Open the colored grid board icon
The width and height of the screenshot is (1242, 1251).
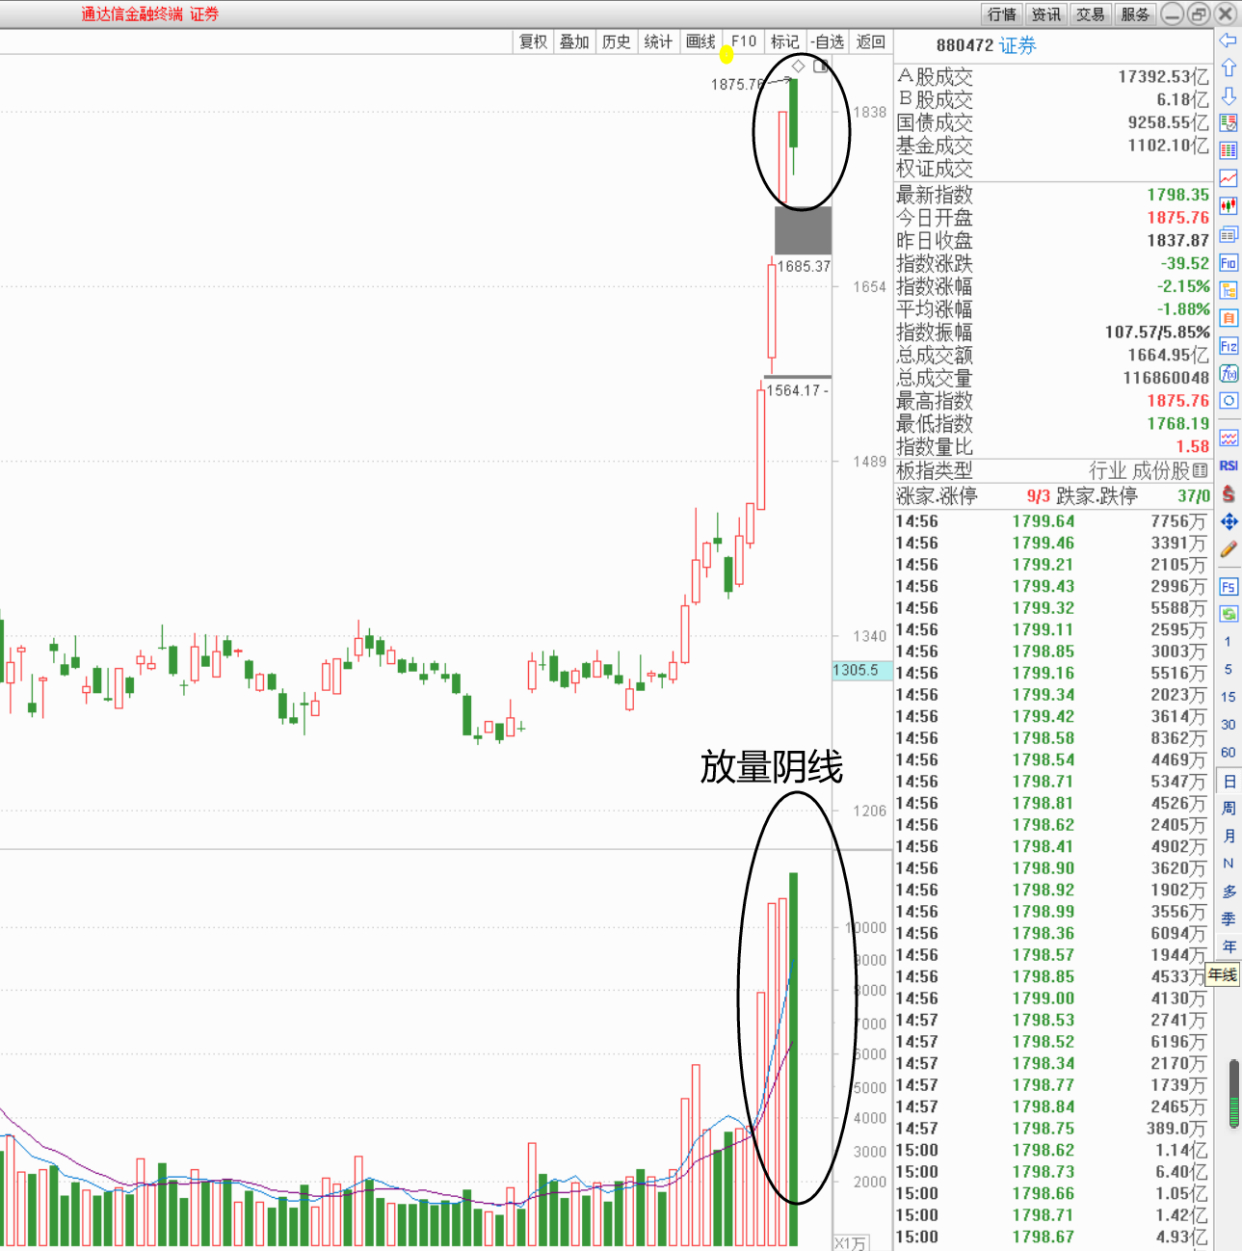point(1228,151)
